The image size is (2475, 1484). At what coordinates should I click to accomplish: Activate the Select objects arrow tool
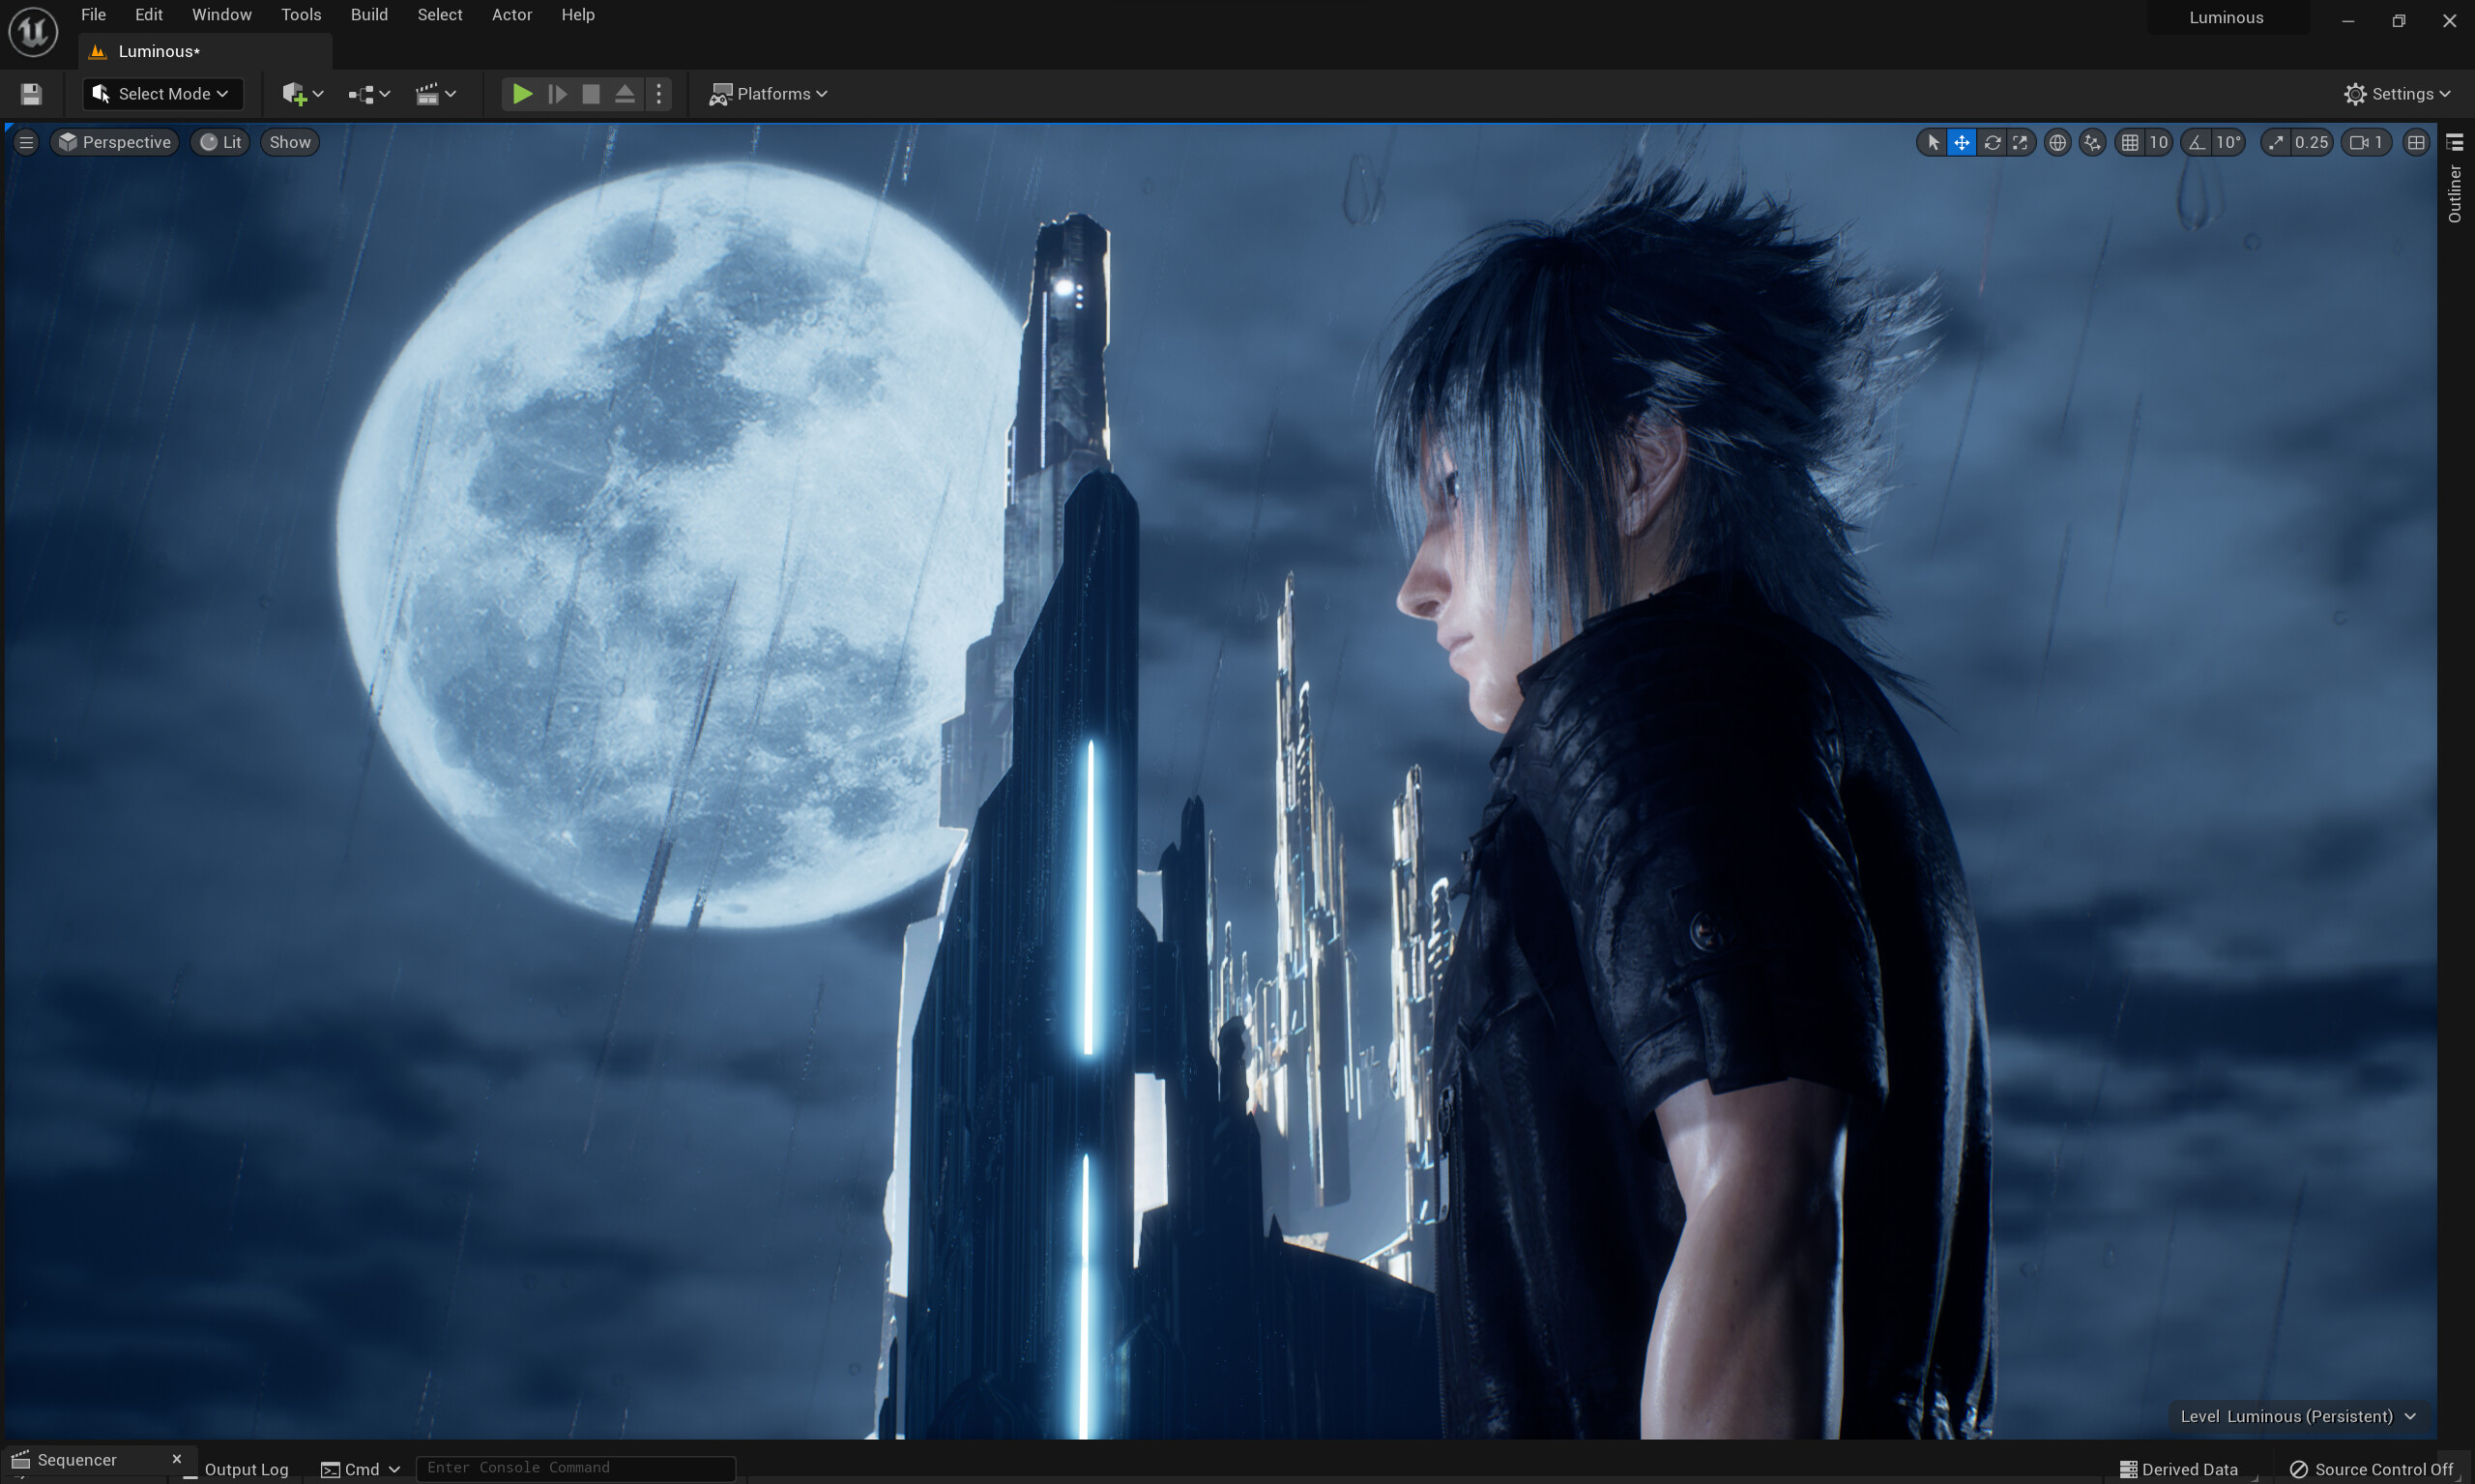(1933, 142)
